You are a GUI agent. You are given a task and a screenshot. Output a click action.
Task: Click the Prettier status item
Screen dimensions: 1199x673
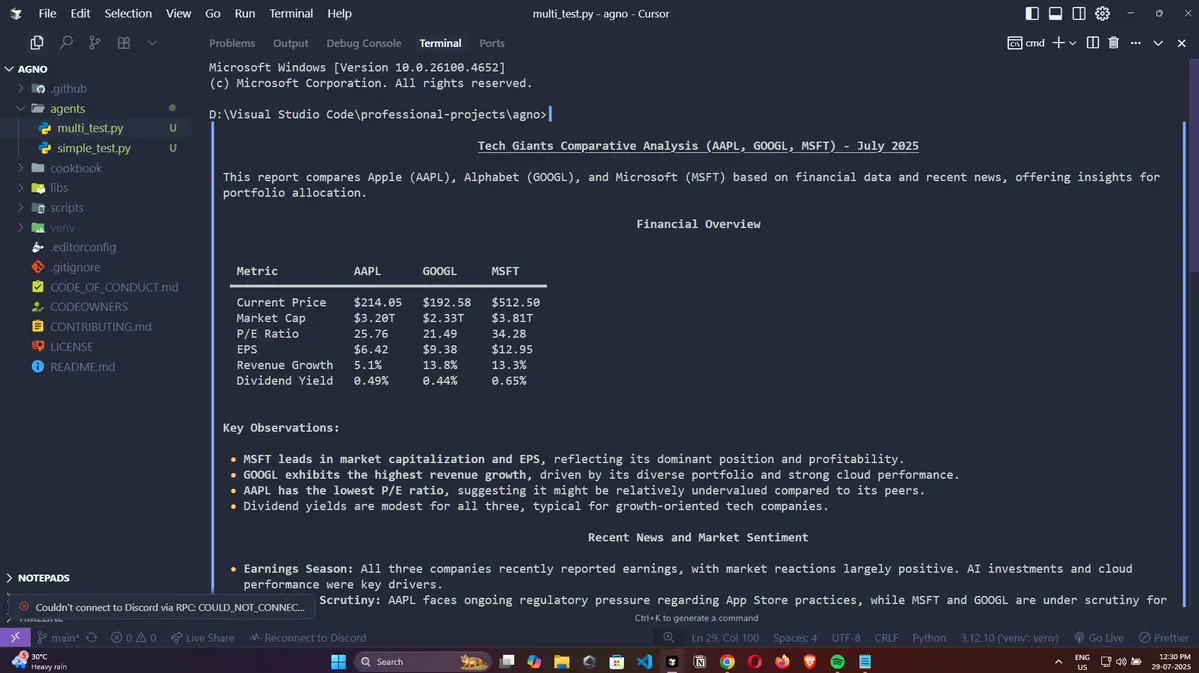(x=1164, y=638)
